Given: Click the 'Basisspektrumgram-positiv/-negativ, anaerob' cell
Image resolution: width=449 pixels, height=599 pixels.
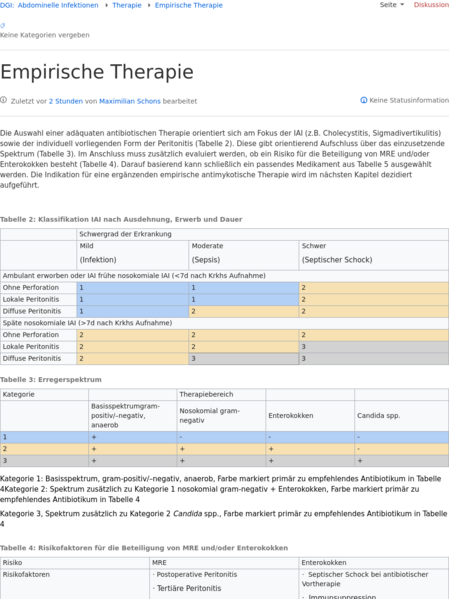Looking at the screenshot, I should (133, 416).
